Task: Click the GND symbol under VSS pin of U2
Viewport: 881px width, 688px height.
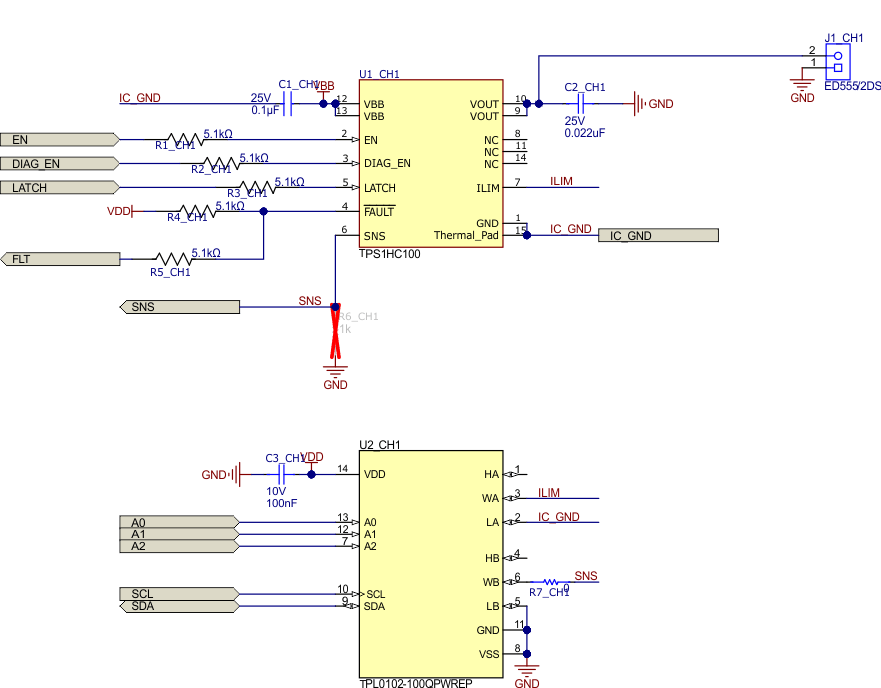Action: tap(526, 668)
